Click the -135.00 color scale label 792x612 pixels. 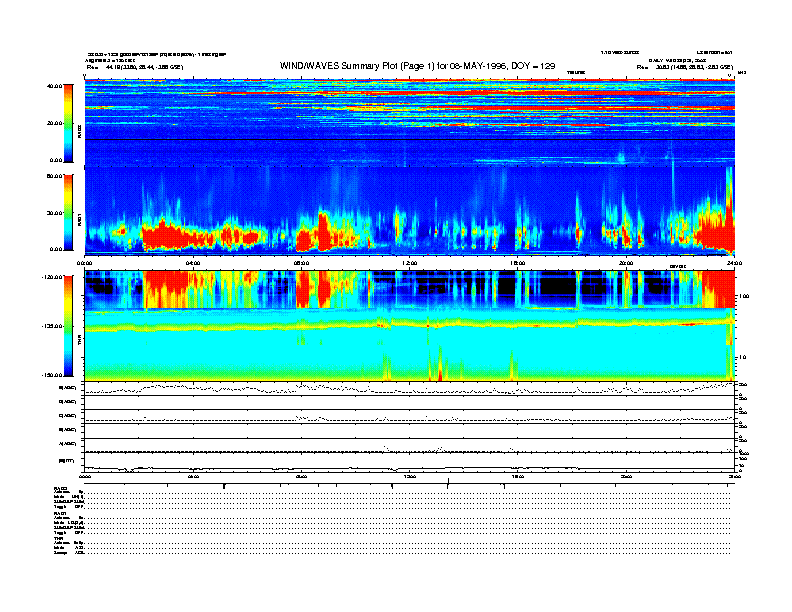click(x=53, y=326)
